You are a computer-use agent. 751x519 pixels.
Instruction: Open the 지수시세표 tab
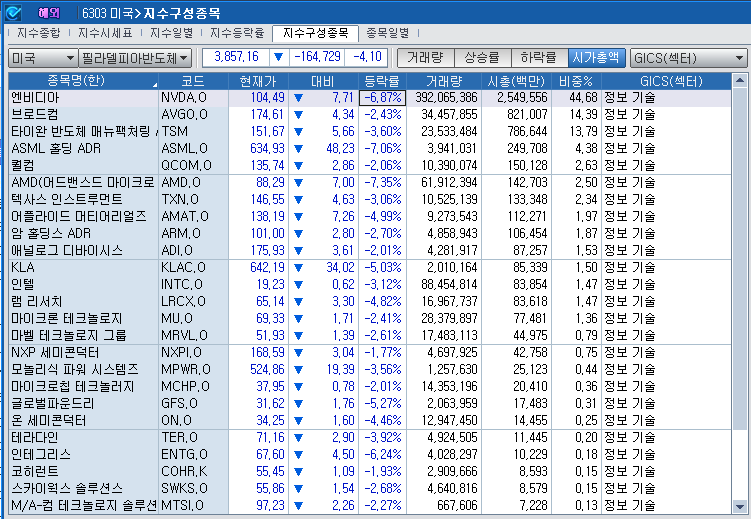coord(105,33)
